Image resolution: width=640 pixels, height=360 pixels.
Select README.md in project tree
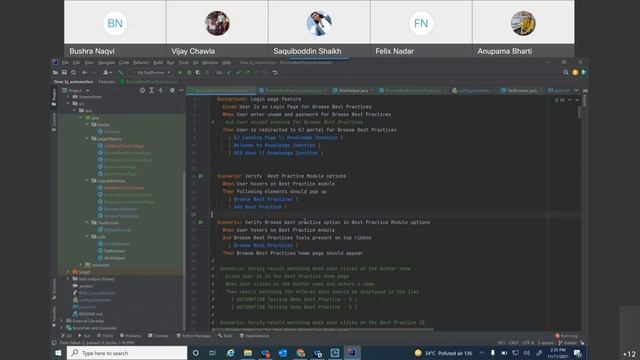pyautogui.click(x=88, y=314)
